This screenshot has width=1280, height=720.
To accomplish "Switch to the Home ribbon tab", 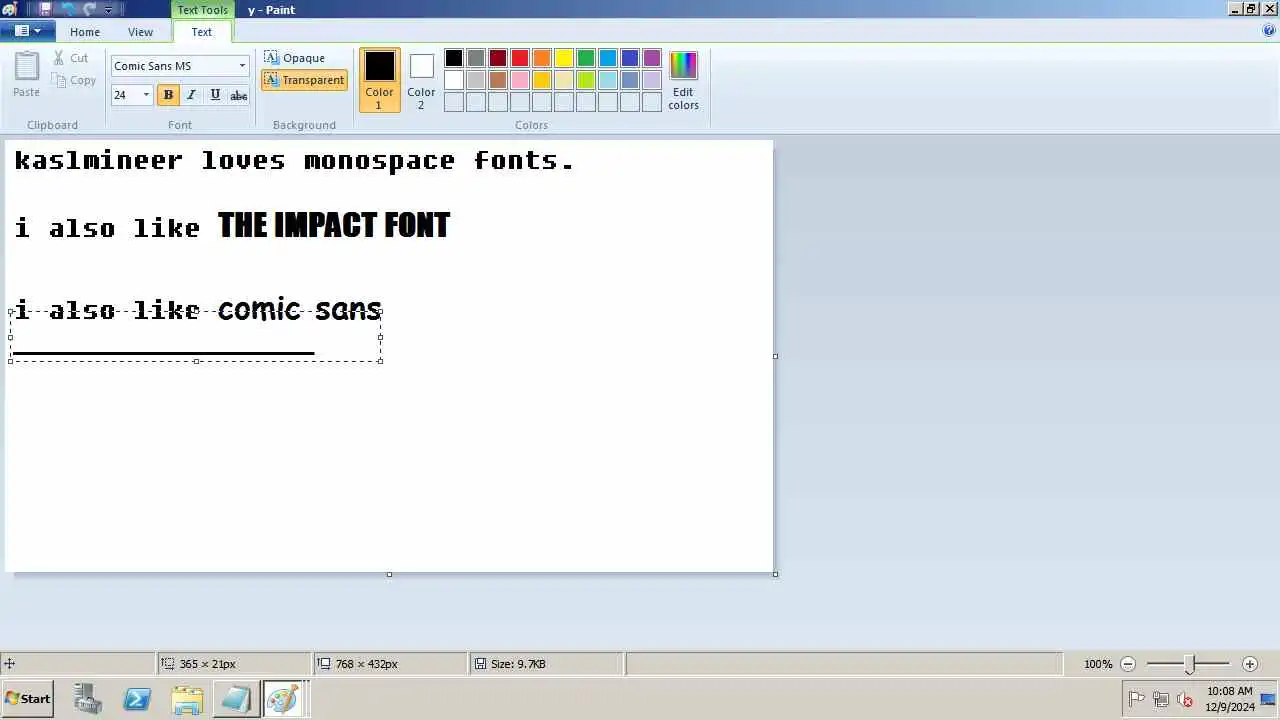I will (85, 32).
